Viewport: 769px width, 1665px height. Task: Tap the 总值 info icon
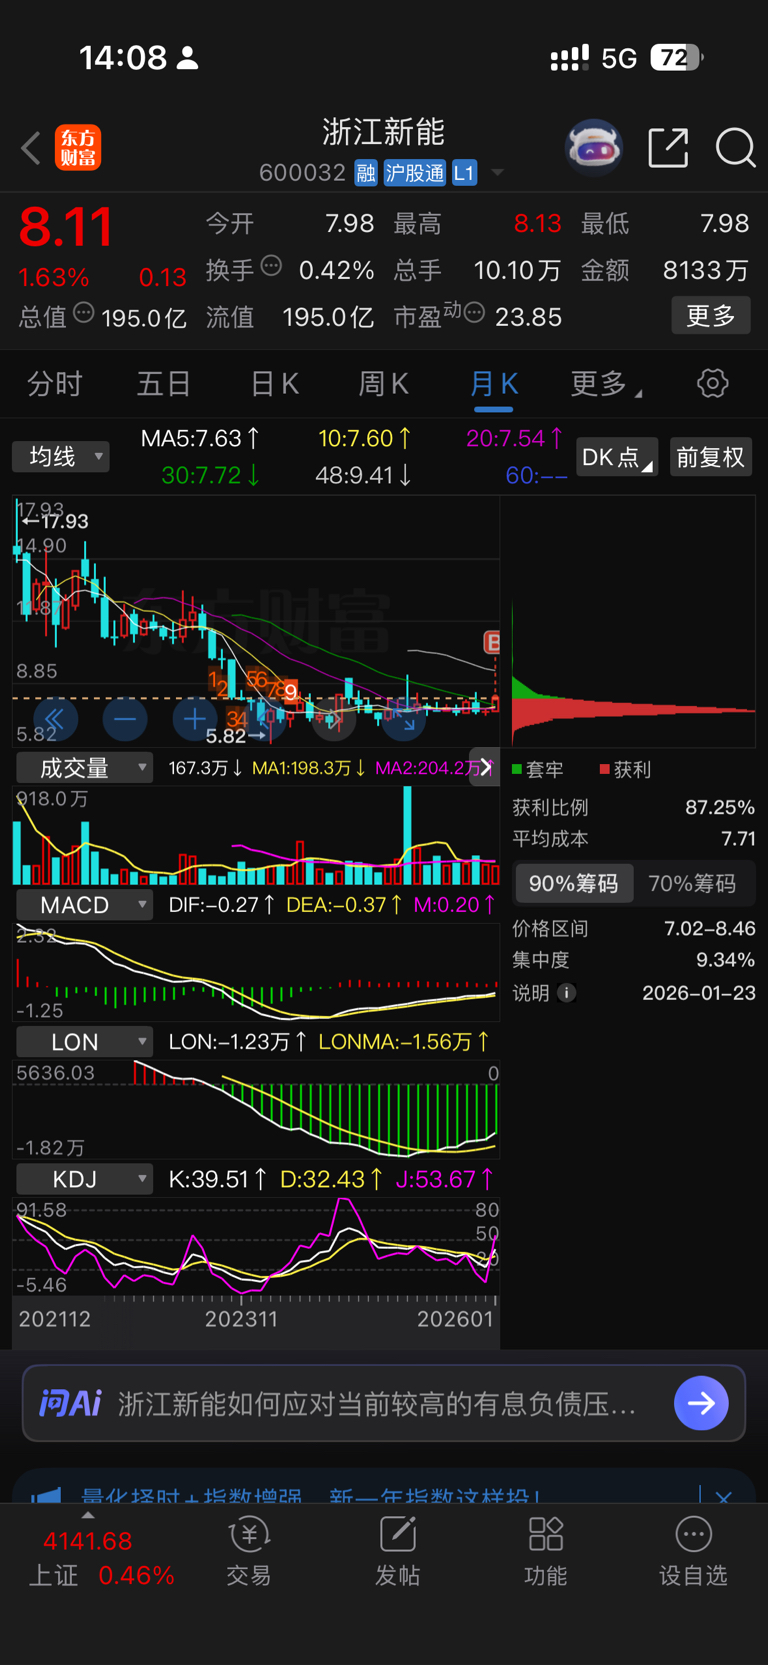[84, 313]
